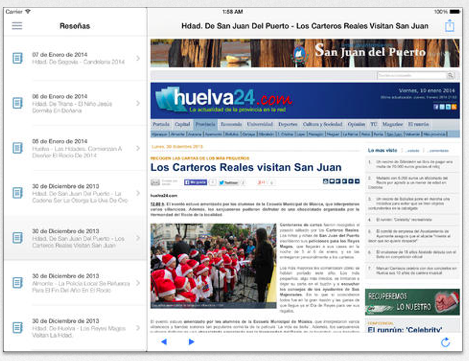Open the Opinión tab

(x=356, y=124)
